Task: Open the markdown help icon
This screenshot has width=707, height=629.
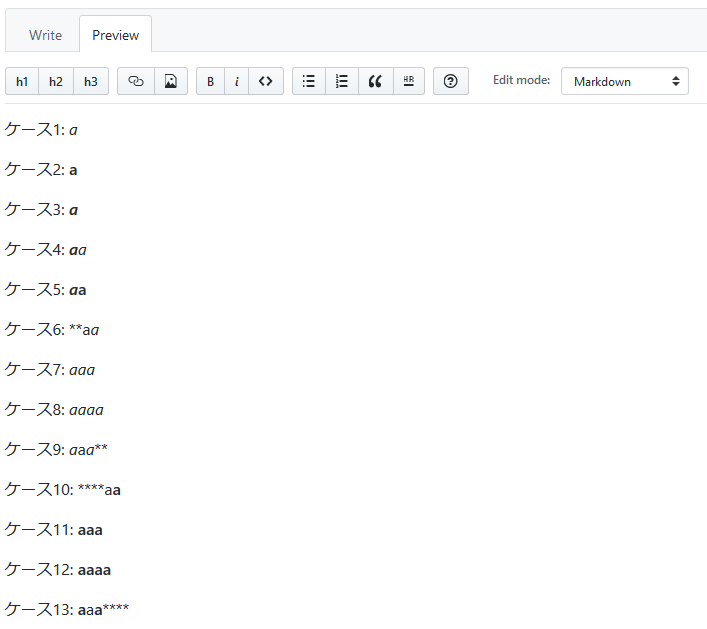Action: point(450,81)
